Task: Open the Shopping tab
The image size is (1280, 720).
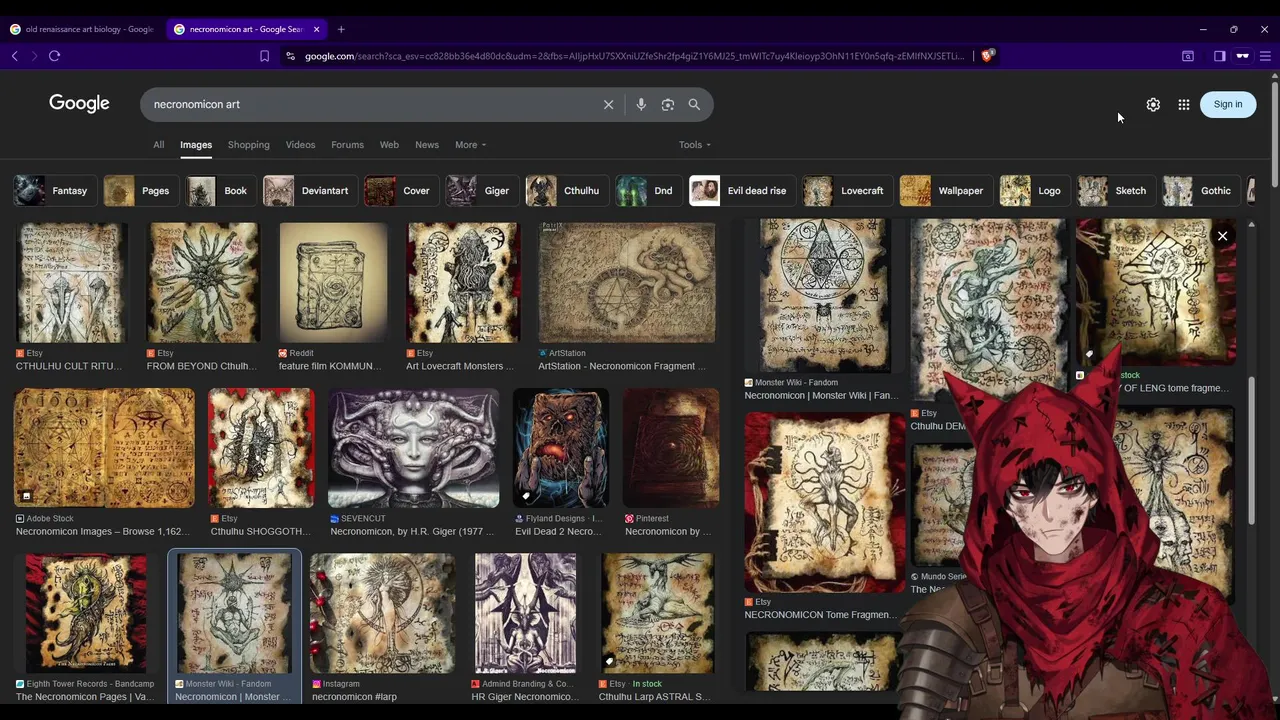Action: point(249,145)
